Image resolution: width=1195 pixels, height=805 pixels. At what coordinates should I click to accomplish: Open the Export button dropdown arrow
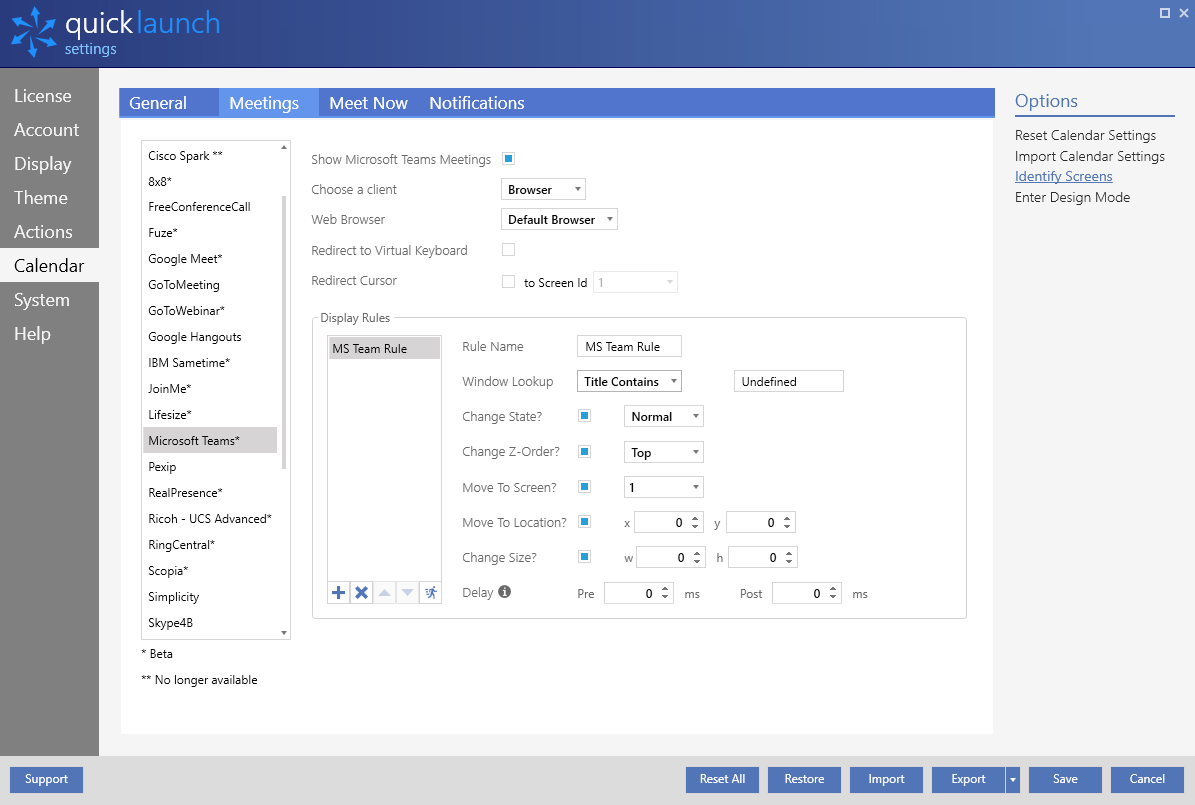pyautogui.click(x=1013, y=780)
